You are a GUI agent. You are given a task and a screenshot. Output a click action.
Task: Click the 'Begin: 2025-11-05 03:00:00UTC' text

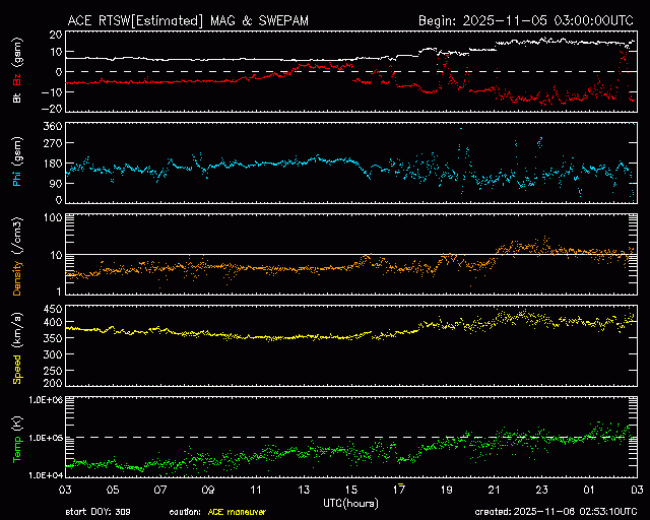coord(526,21)
